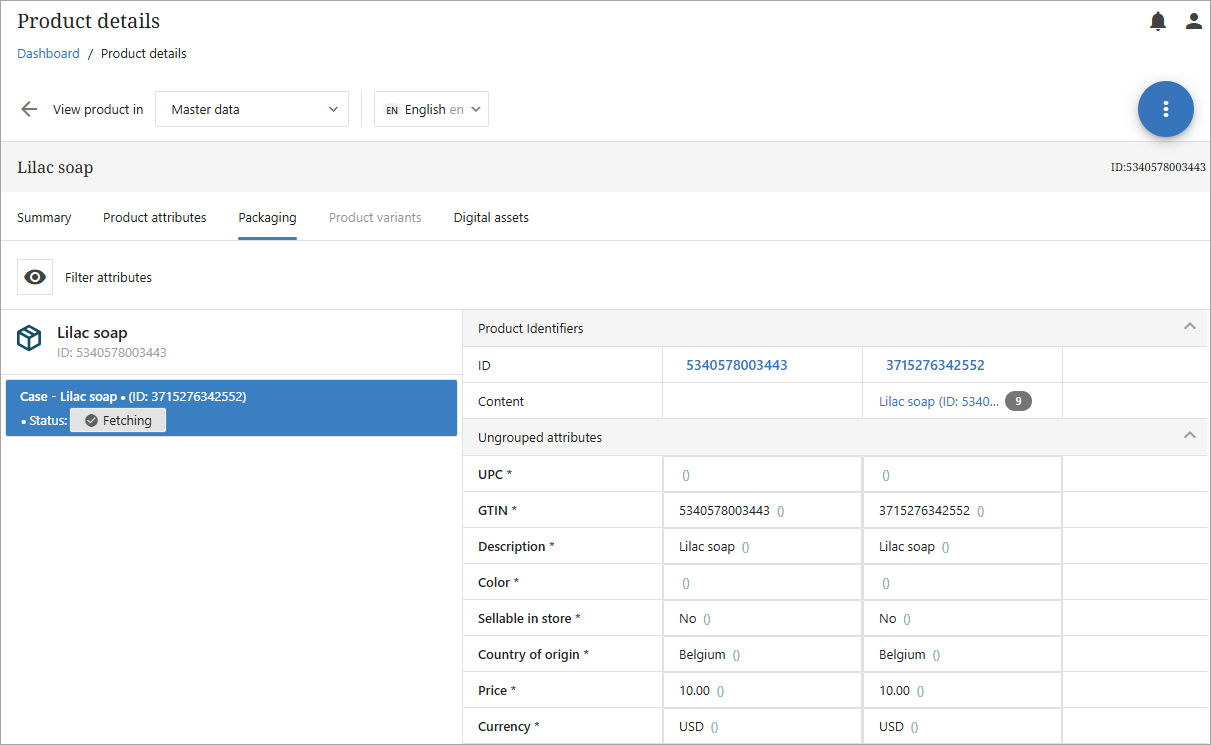
Task: Open the blue three-dot actions button
Action: pyautogui.click(x=1165, y=109)
